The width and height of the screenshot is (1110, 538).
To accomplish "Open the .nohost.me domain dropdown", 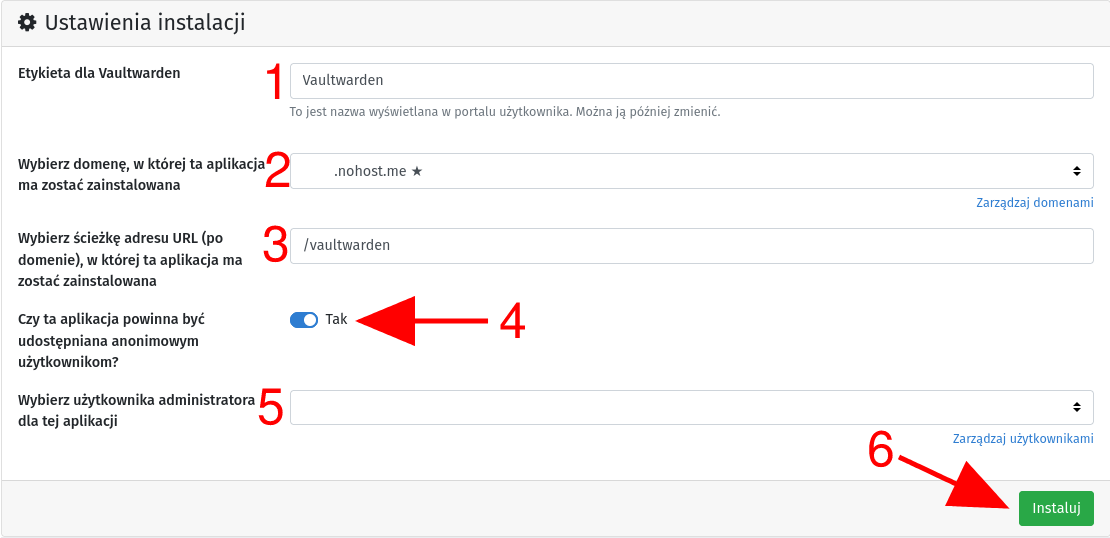I will (x=690, y=171).
